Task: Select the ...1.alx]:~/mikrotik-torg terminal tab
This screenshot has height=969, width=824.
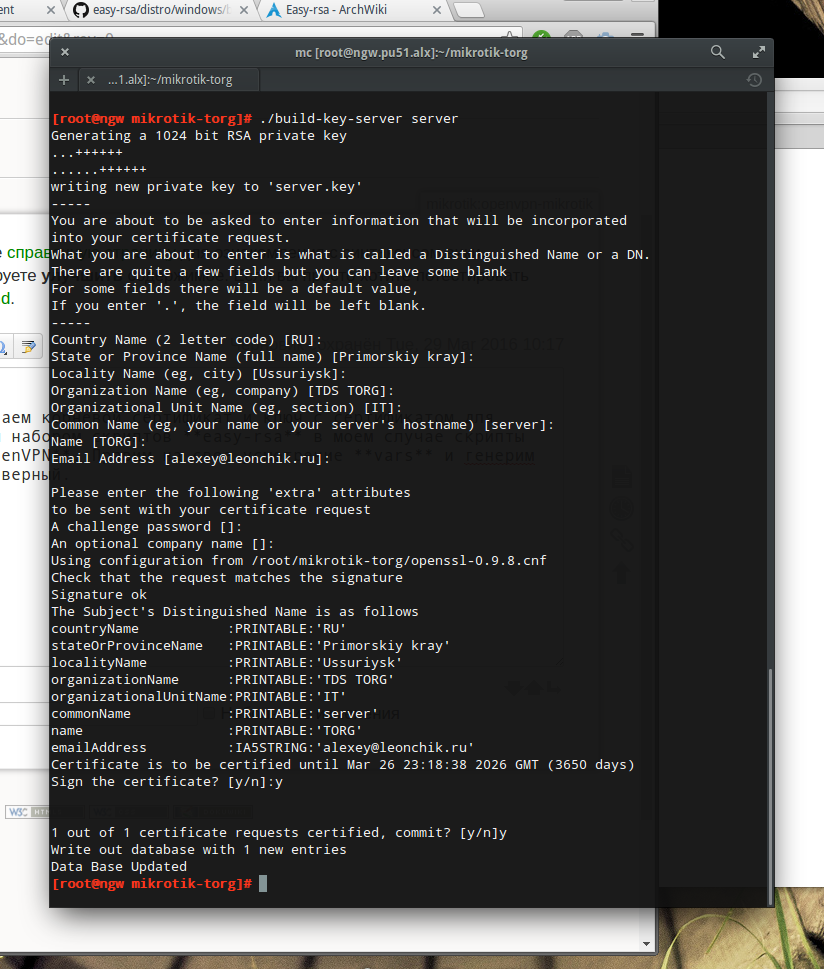Action: point(170,80)
